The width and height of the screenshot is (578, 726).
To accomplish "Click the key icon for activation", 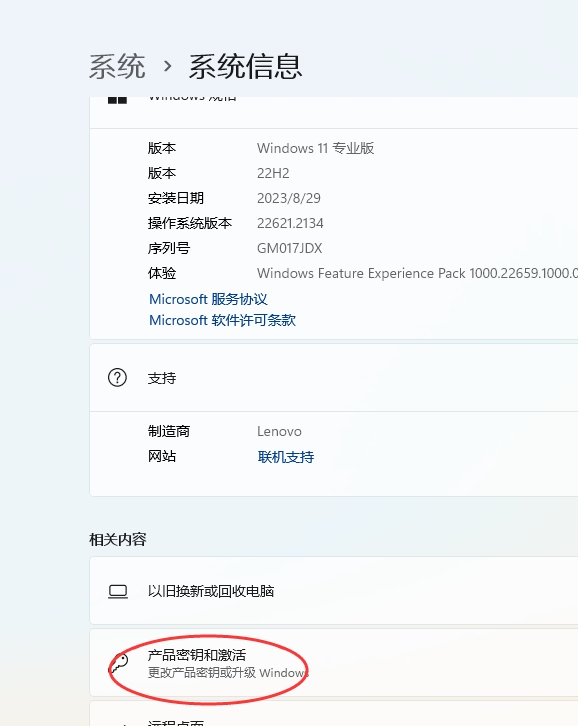I will [119, 664].
